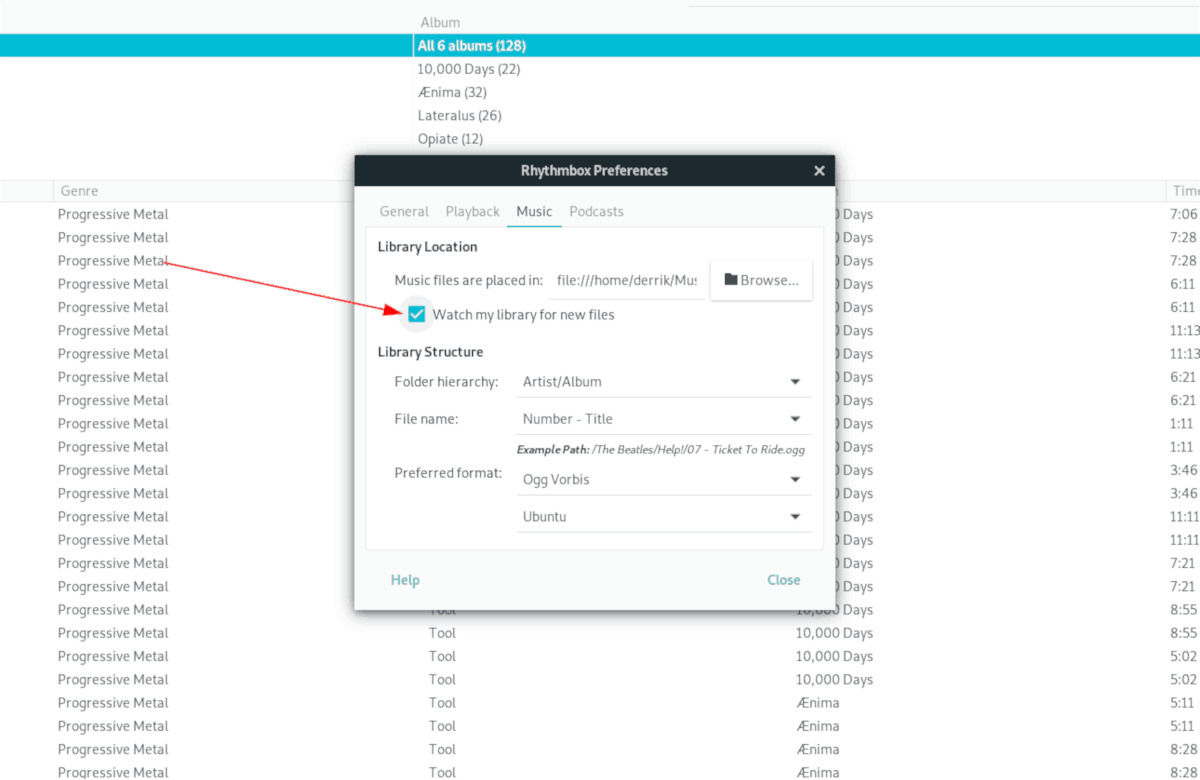Go to the Podcasts tab
The width and height of the screenshot is (1200, 780).
click(x=596, y=211)
